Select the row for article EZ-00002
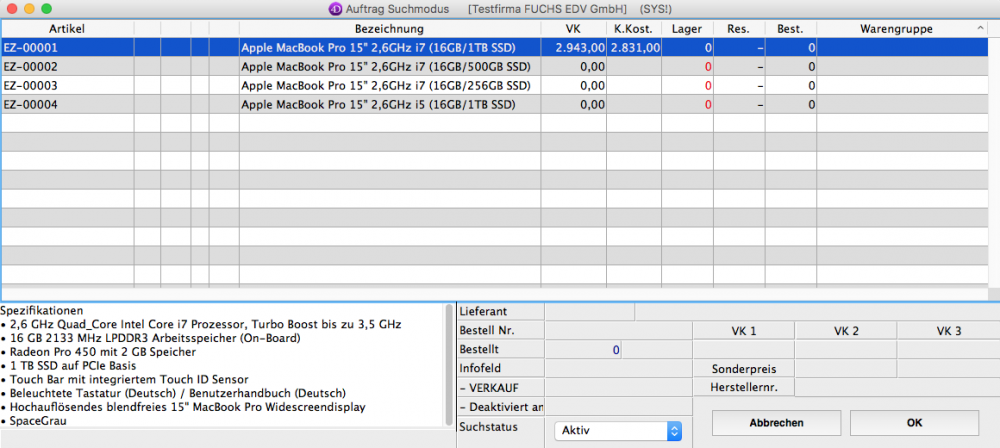Viewport: 1000px width, 448px height. tap(300, 66)
